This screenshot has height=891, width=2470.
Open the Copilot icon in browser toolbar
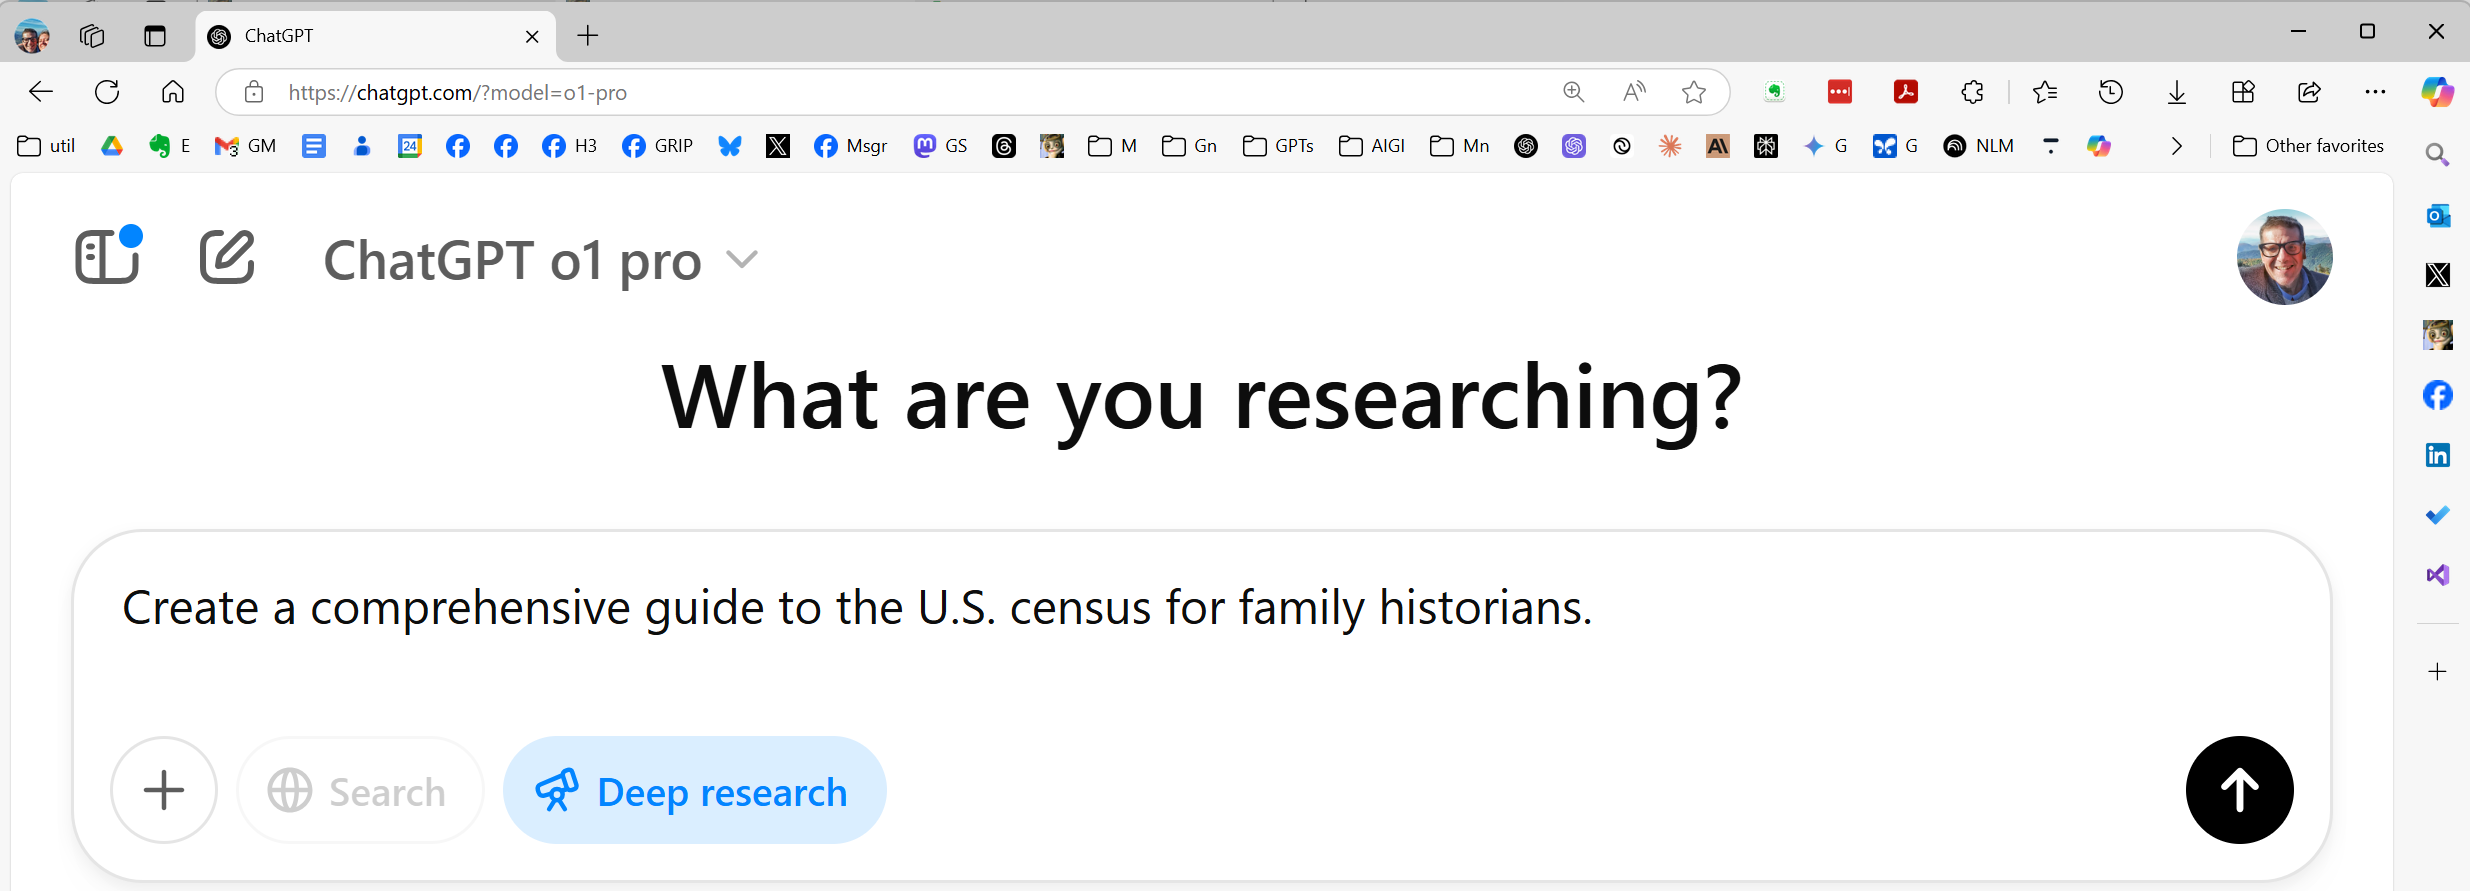coord(2437,92)
